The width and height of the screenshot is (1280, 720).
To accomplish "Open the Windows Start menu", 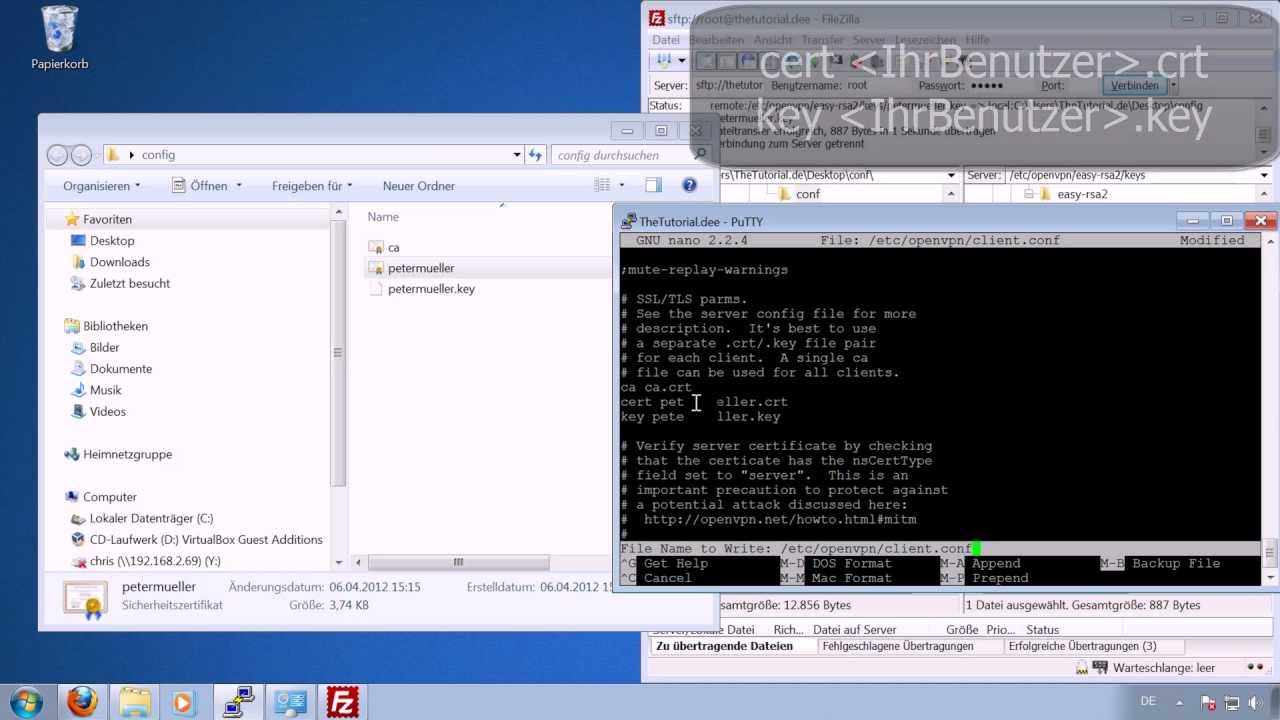I will tap(26, 702).
